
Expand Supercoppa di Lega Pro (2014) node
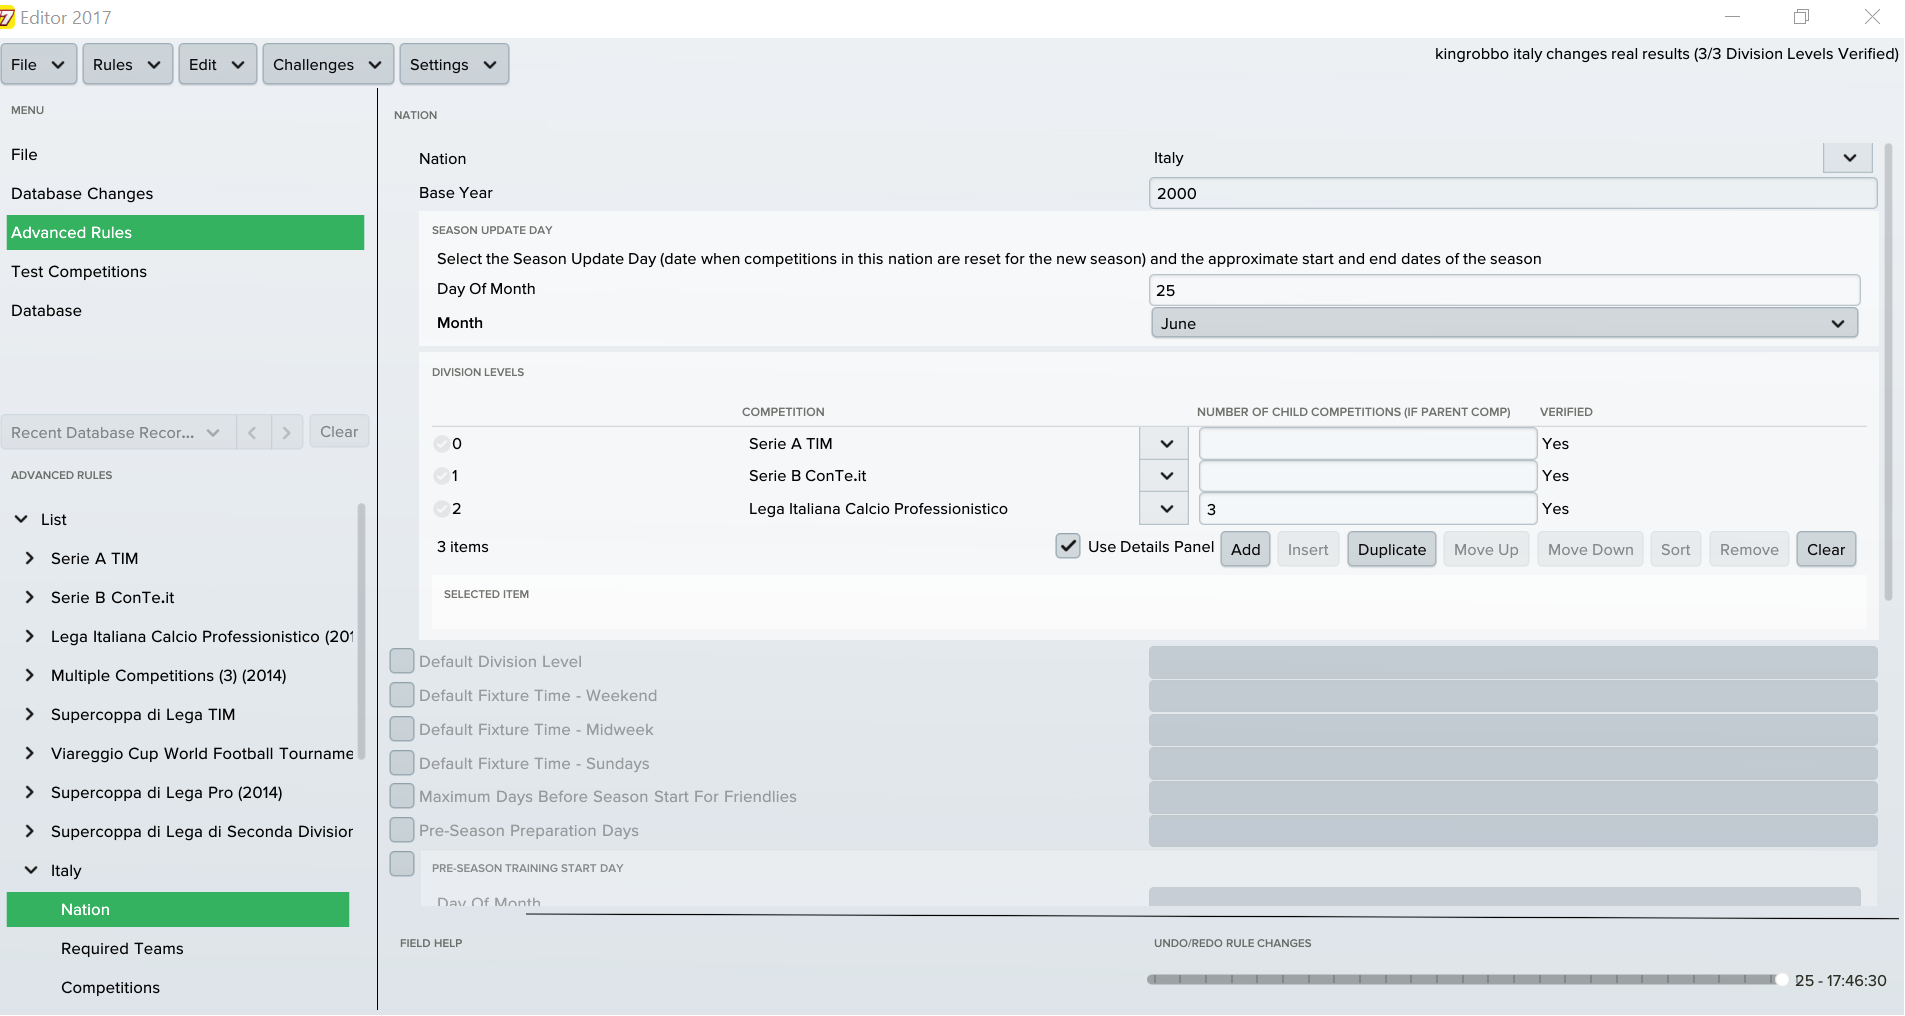pyautogui.click(x=29, y=792)
